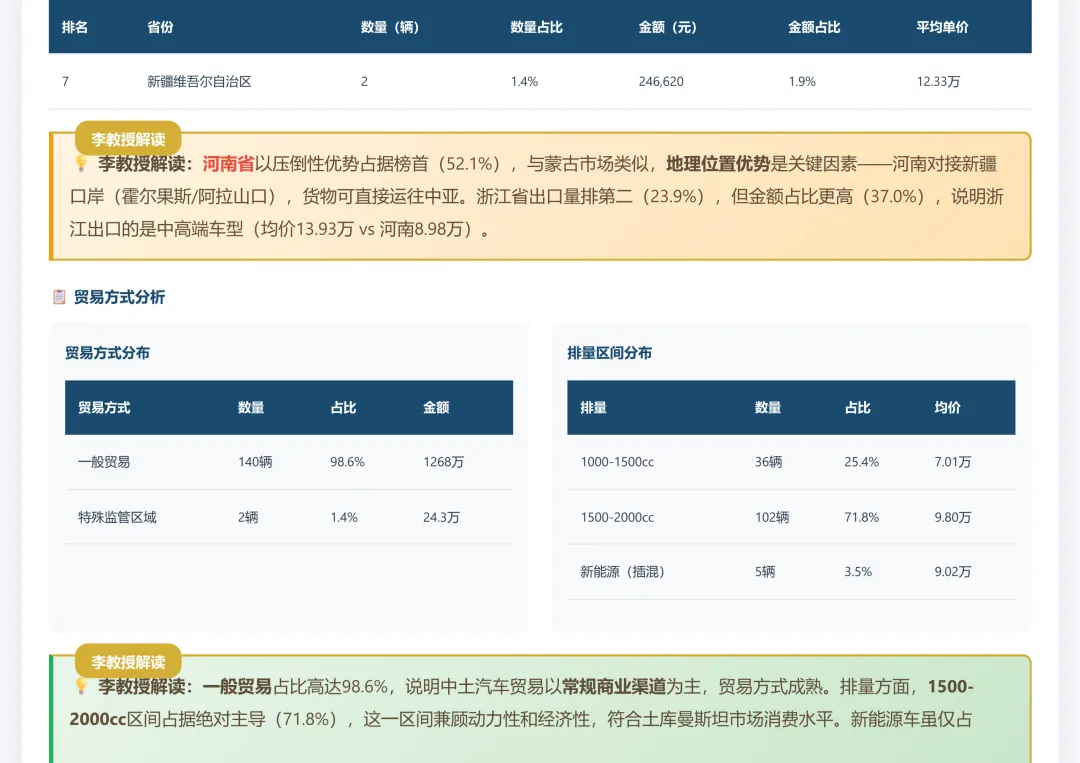Select the orange 李教授解读 badge above the yellow box
The height and width of the screenshot is (763, 1080).
(128, 139)
